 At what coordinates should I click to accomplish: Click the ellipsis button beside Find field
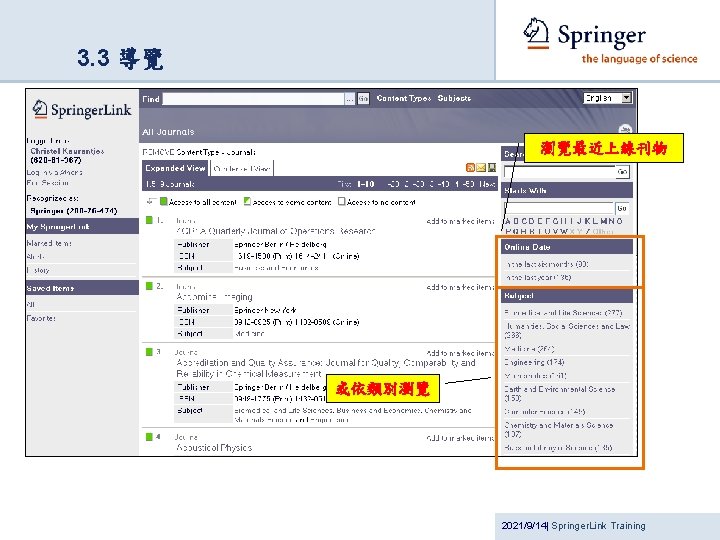[x=350, y=99]
